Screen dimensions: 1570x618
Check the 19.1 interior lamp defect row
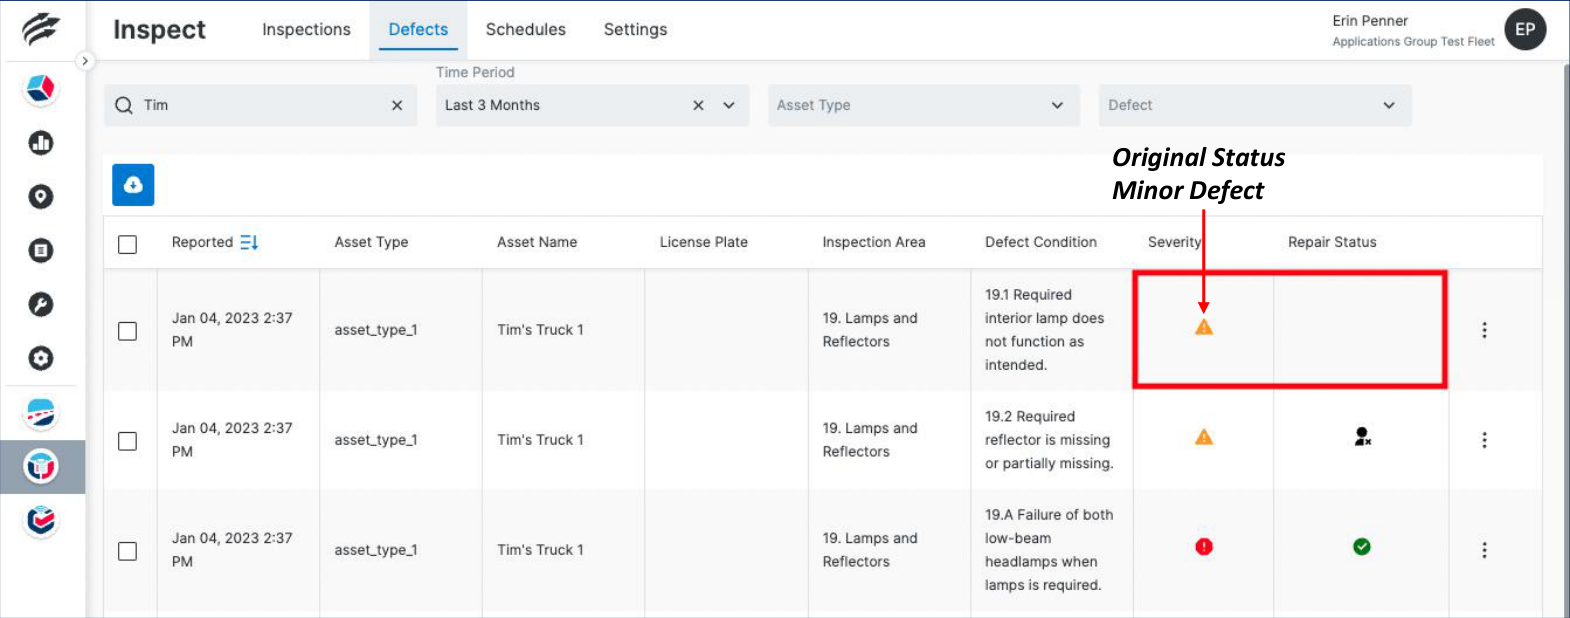127,331
